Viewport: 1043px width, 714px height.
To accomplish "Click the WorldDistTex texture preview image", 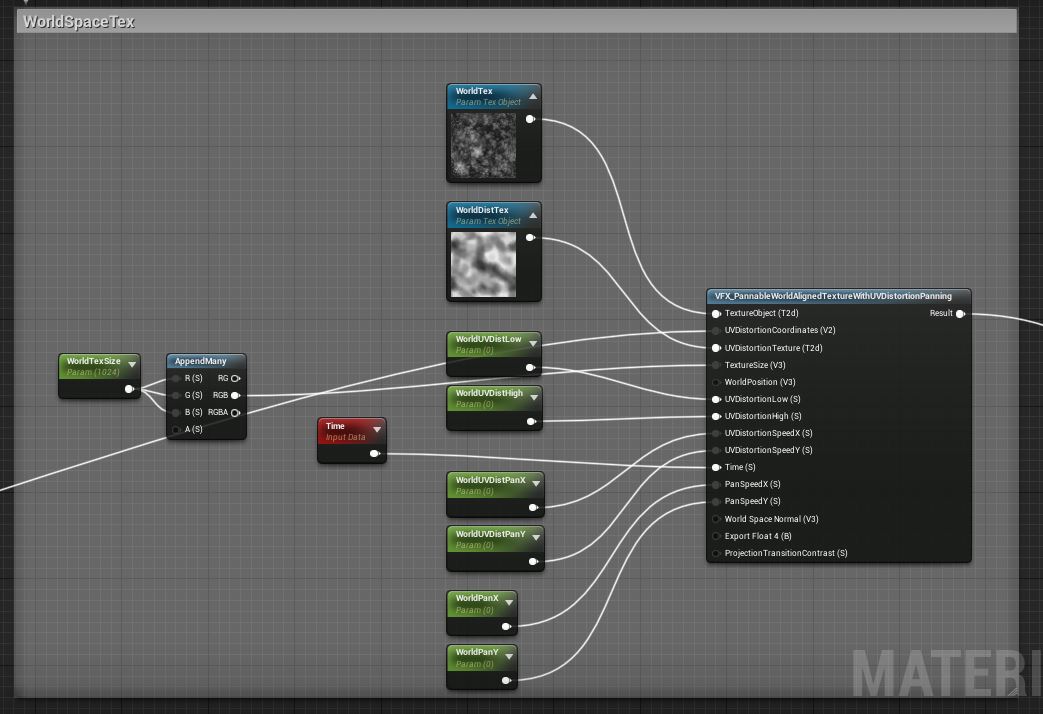I will click(483, 264).
